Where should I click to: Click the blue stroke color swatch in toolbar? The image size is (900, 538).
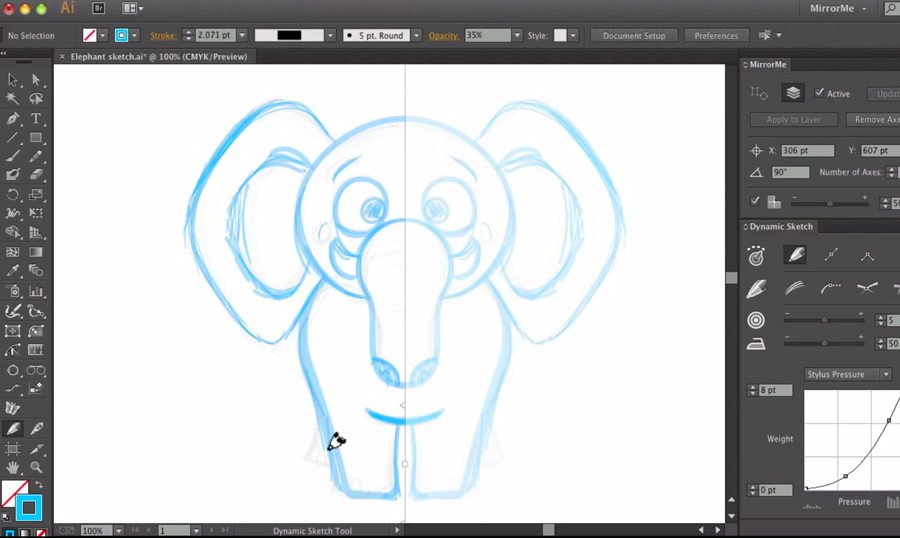tap(29, 507)
